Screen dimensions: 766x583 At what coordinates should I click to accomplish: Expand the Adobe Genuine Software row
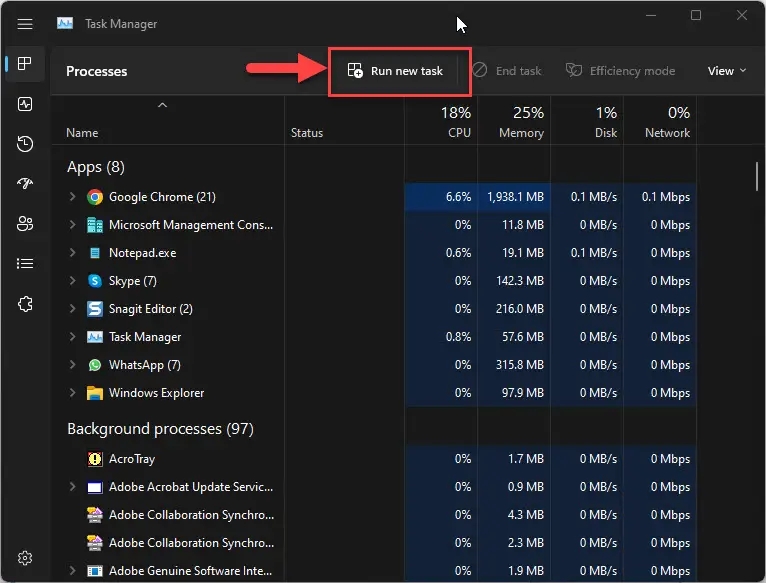point(72,570)
